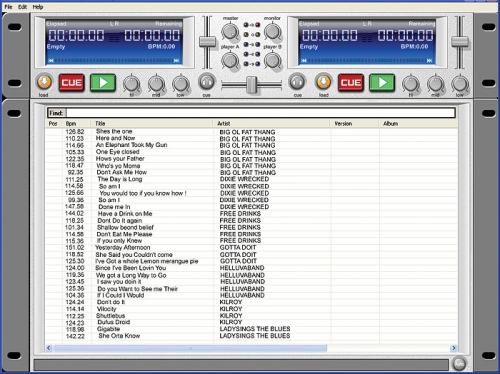Screen dimensions: 500x374
Task: Click player B's orange load button
Action: (x=323, y=82)
